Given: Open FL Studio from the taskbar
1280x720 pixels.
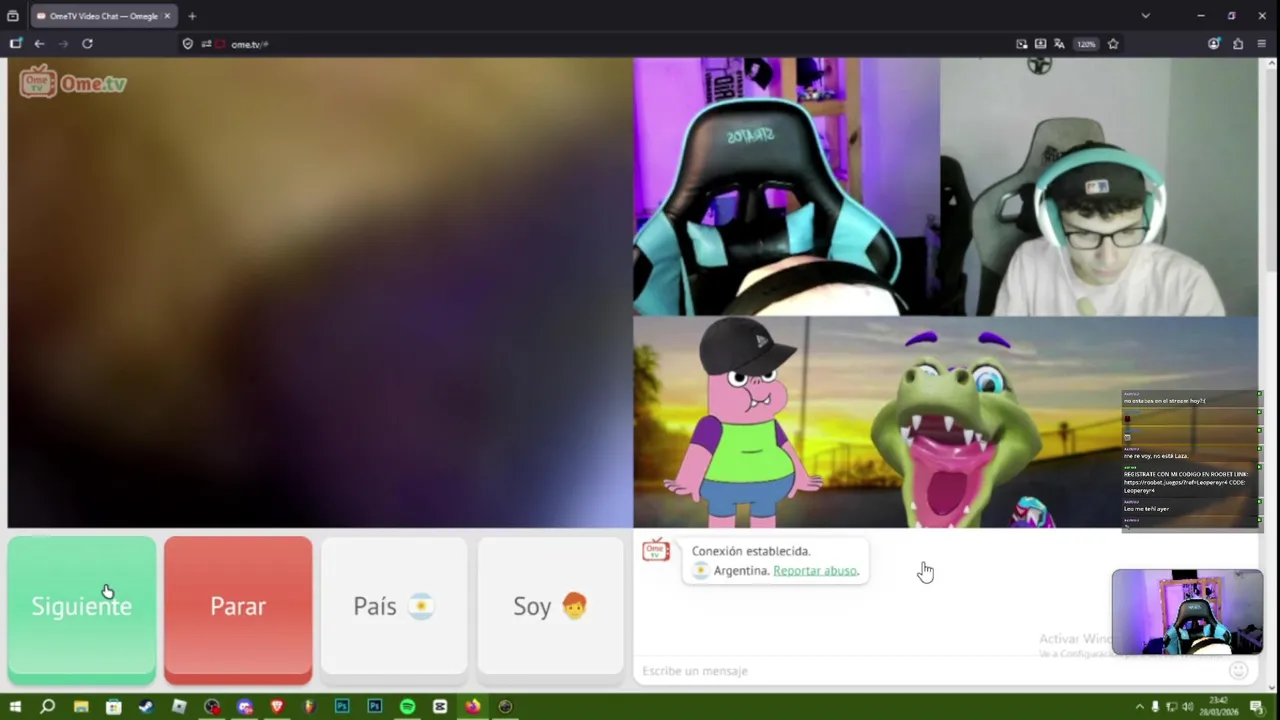Looking at the screenshot, I should (x=310, y=707).
